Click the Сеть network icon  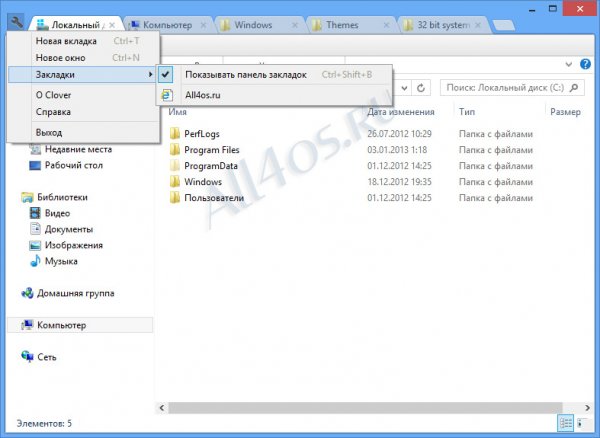click(27, 357)
